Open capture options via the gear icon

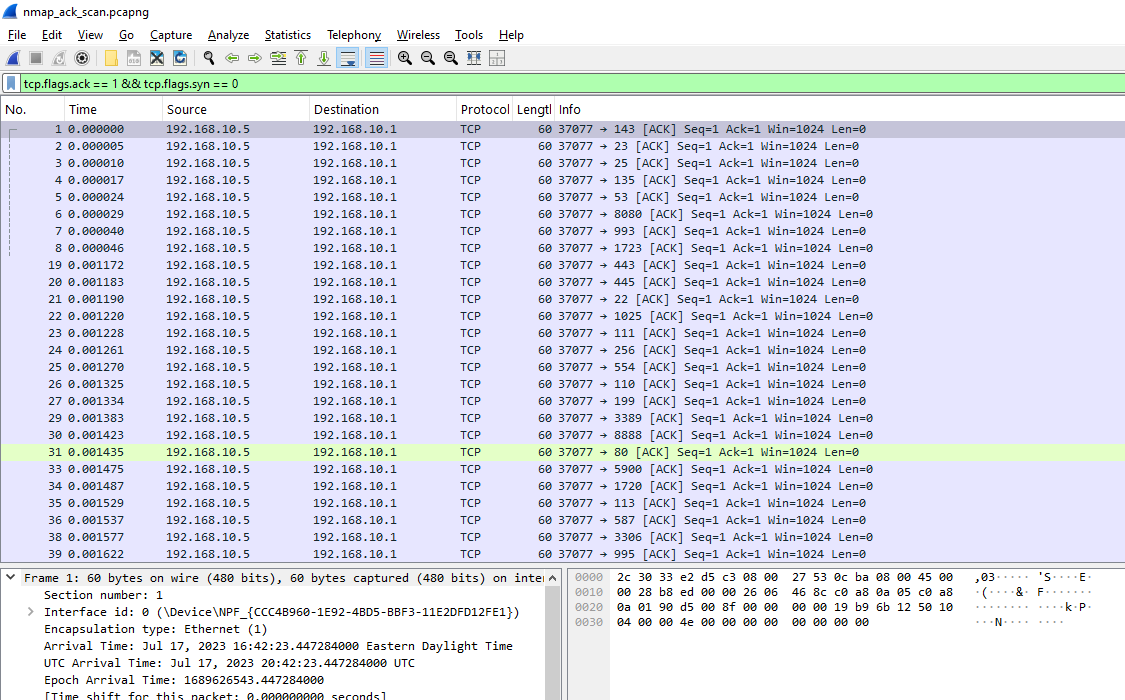(82, 57)
